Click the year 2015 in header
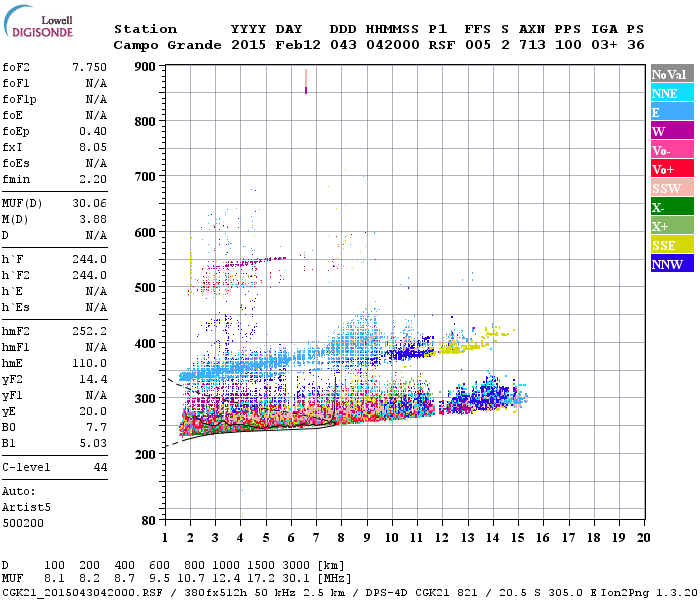This screenshot has width=700, height=600. tap(248, 45)
